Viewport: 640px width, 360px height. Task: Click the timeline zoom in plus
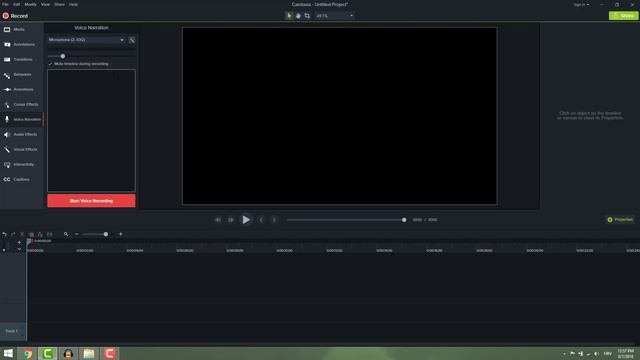(120, 234)
